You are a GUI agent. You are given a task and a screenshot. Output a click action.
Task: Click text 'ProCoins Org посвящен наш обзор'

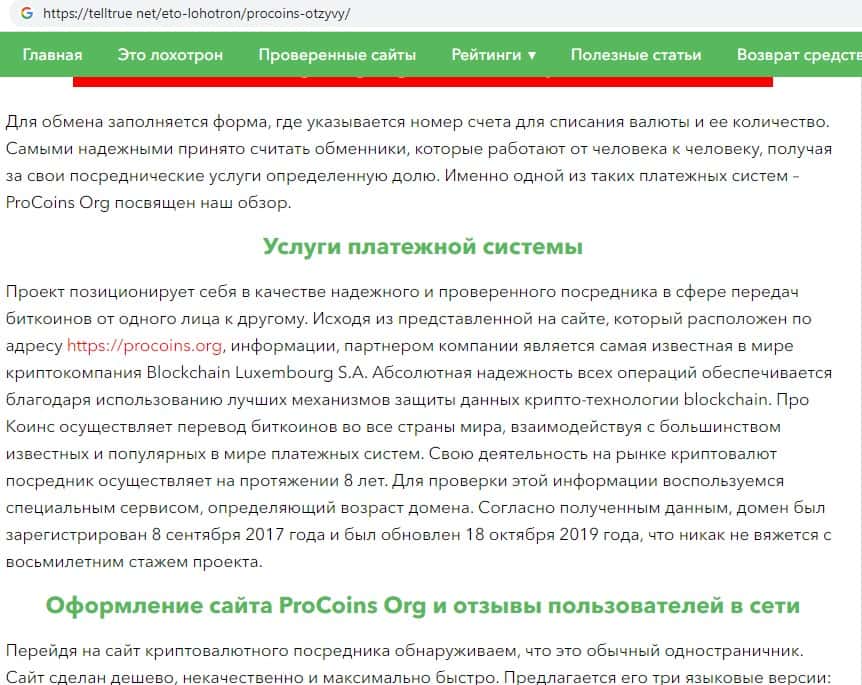click(x=148, y=203)
